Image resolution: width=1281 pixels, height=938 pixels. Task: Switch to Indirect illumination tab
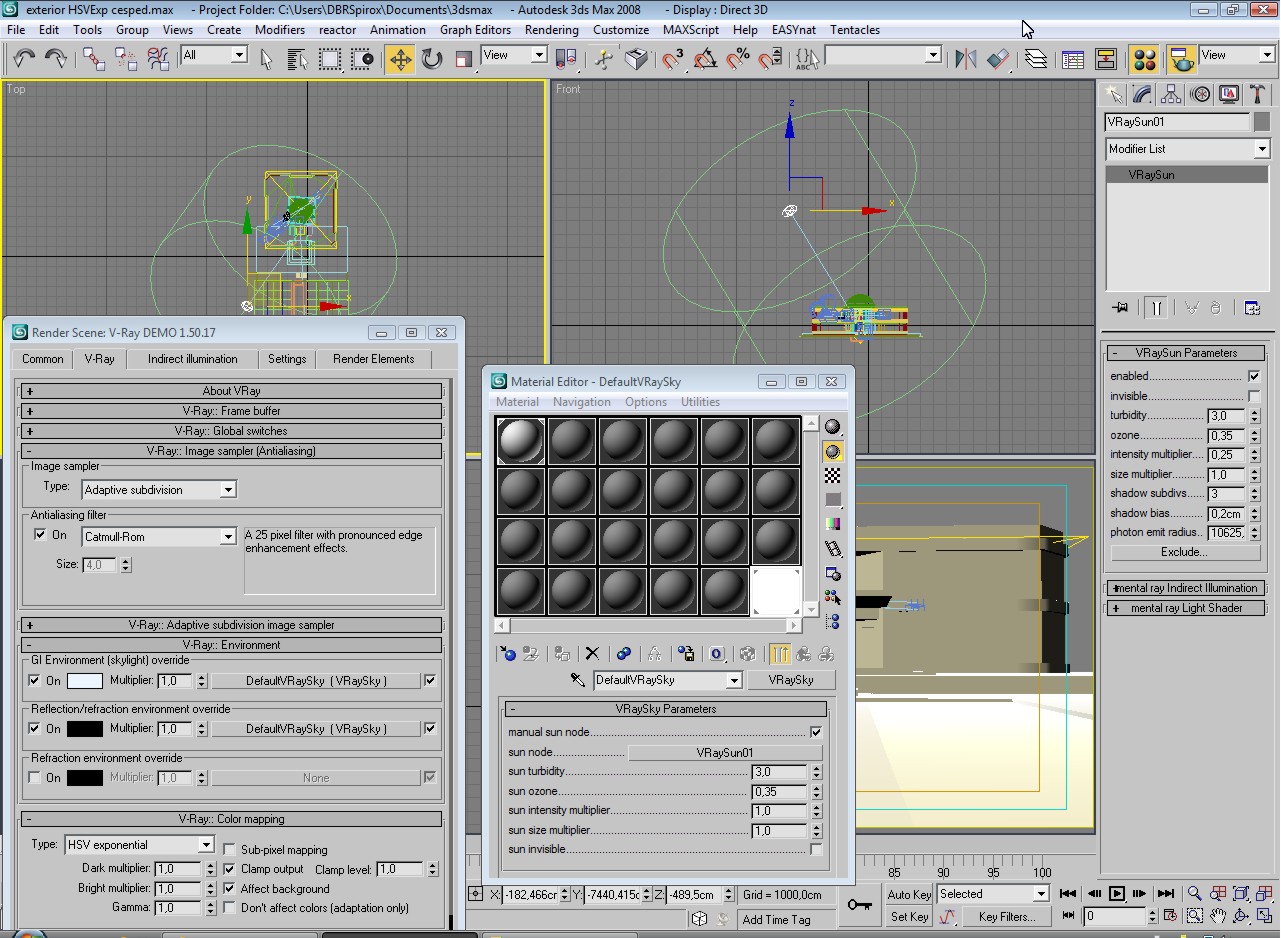pos(193,359)
